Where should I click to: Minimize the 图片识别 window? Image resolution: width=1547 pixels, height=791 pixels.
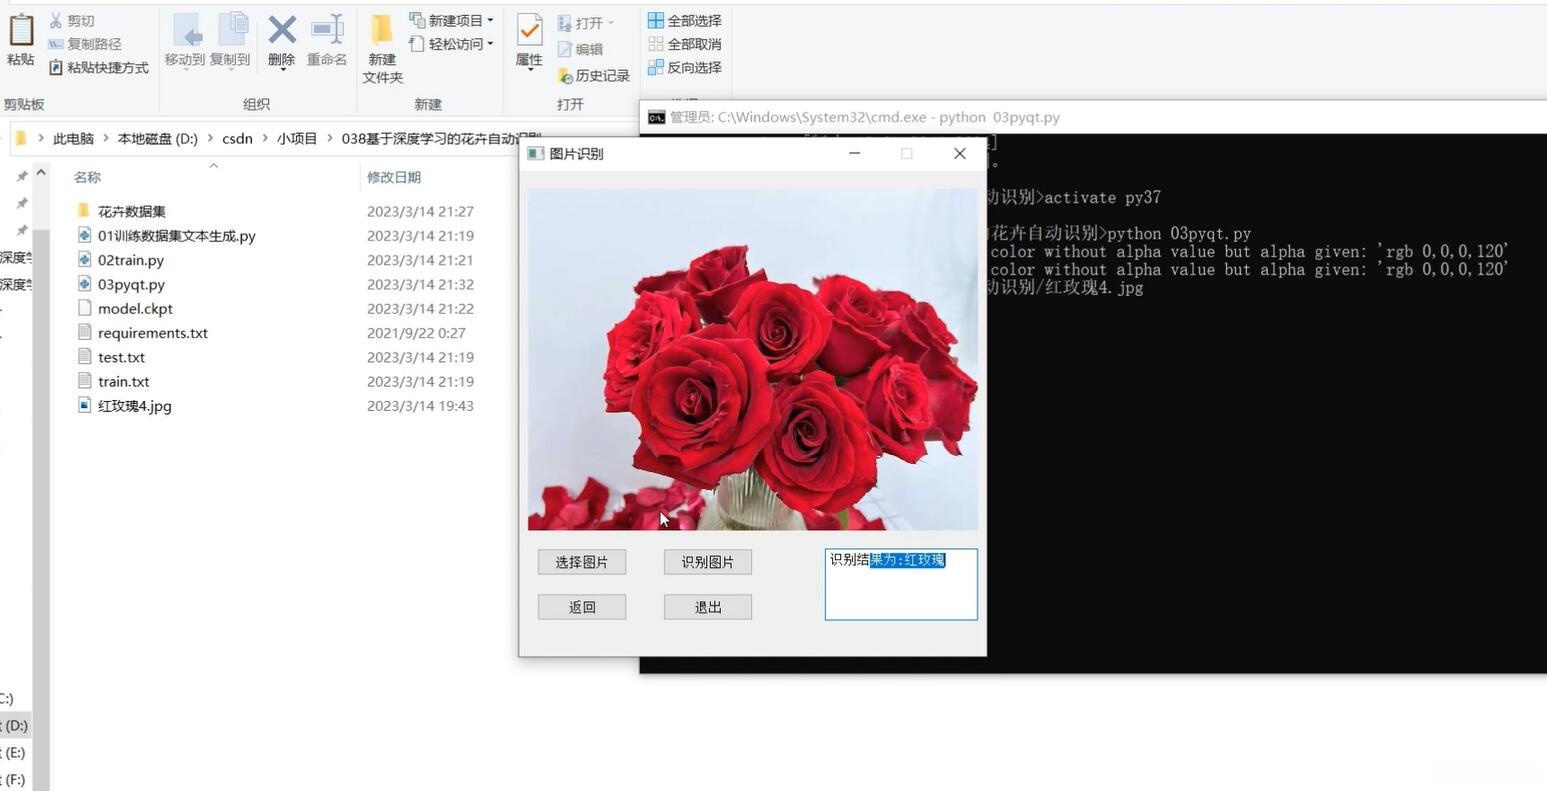(854, 153)
